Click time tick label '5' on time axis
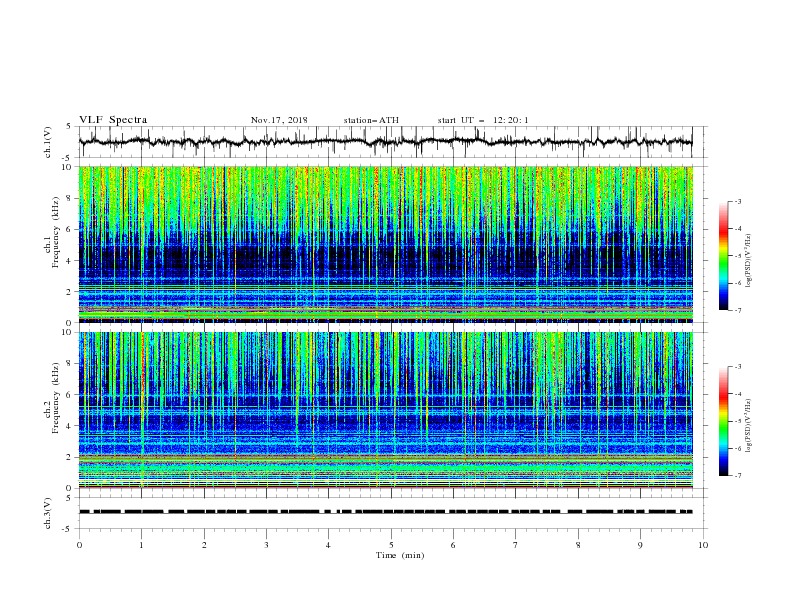The image size is (792, 612). [x=391, y=545]
